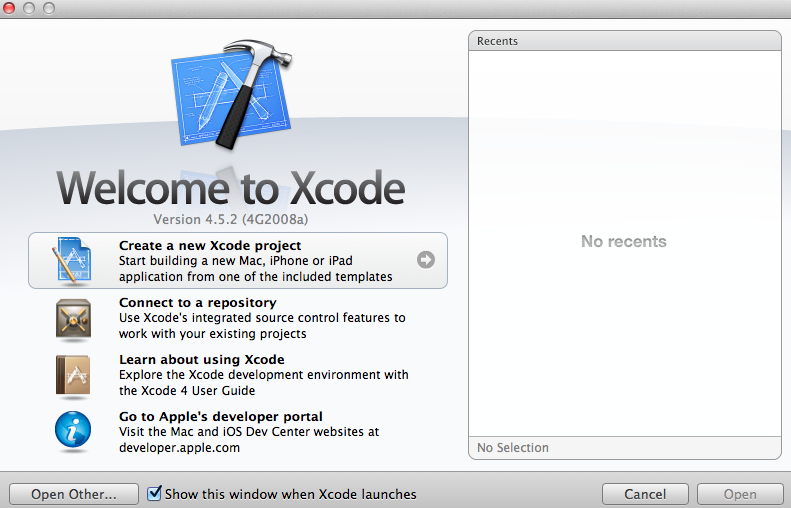Viewport: 791px width, 508px height.
Task: Click the blue info developer portal icon
Action: click(x=73, y=430)
